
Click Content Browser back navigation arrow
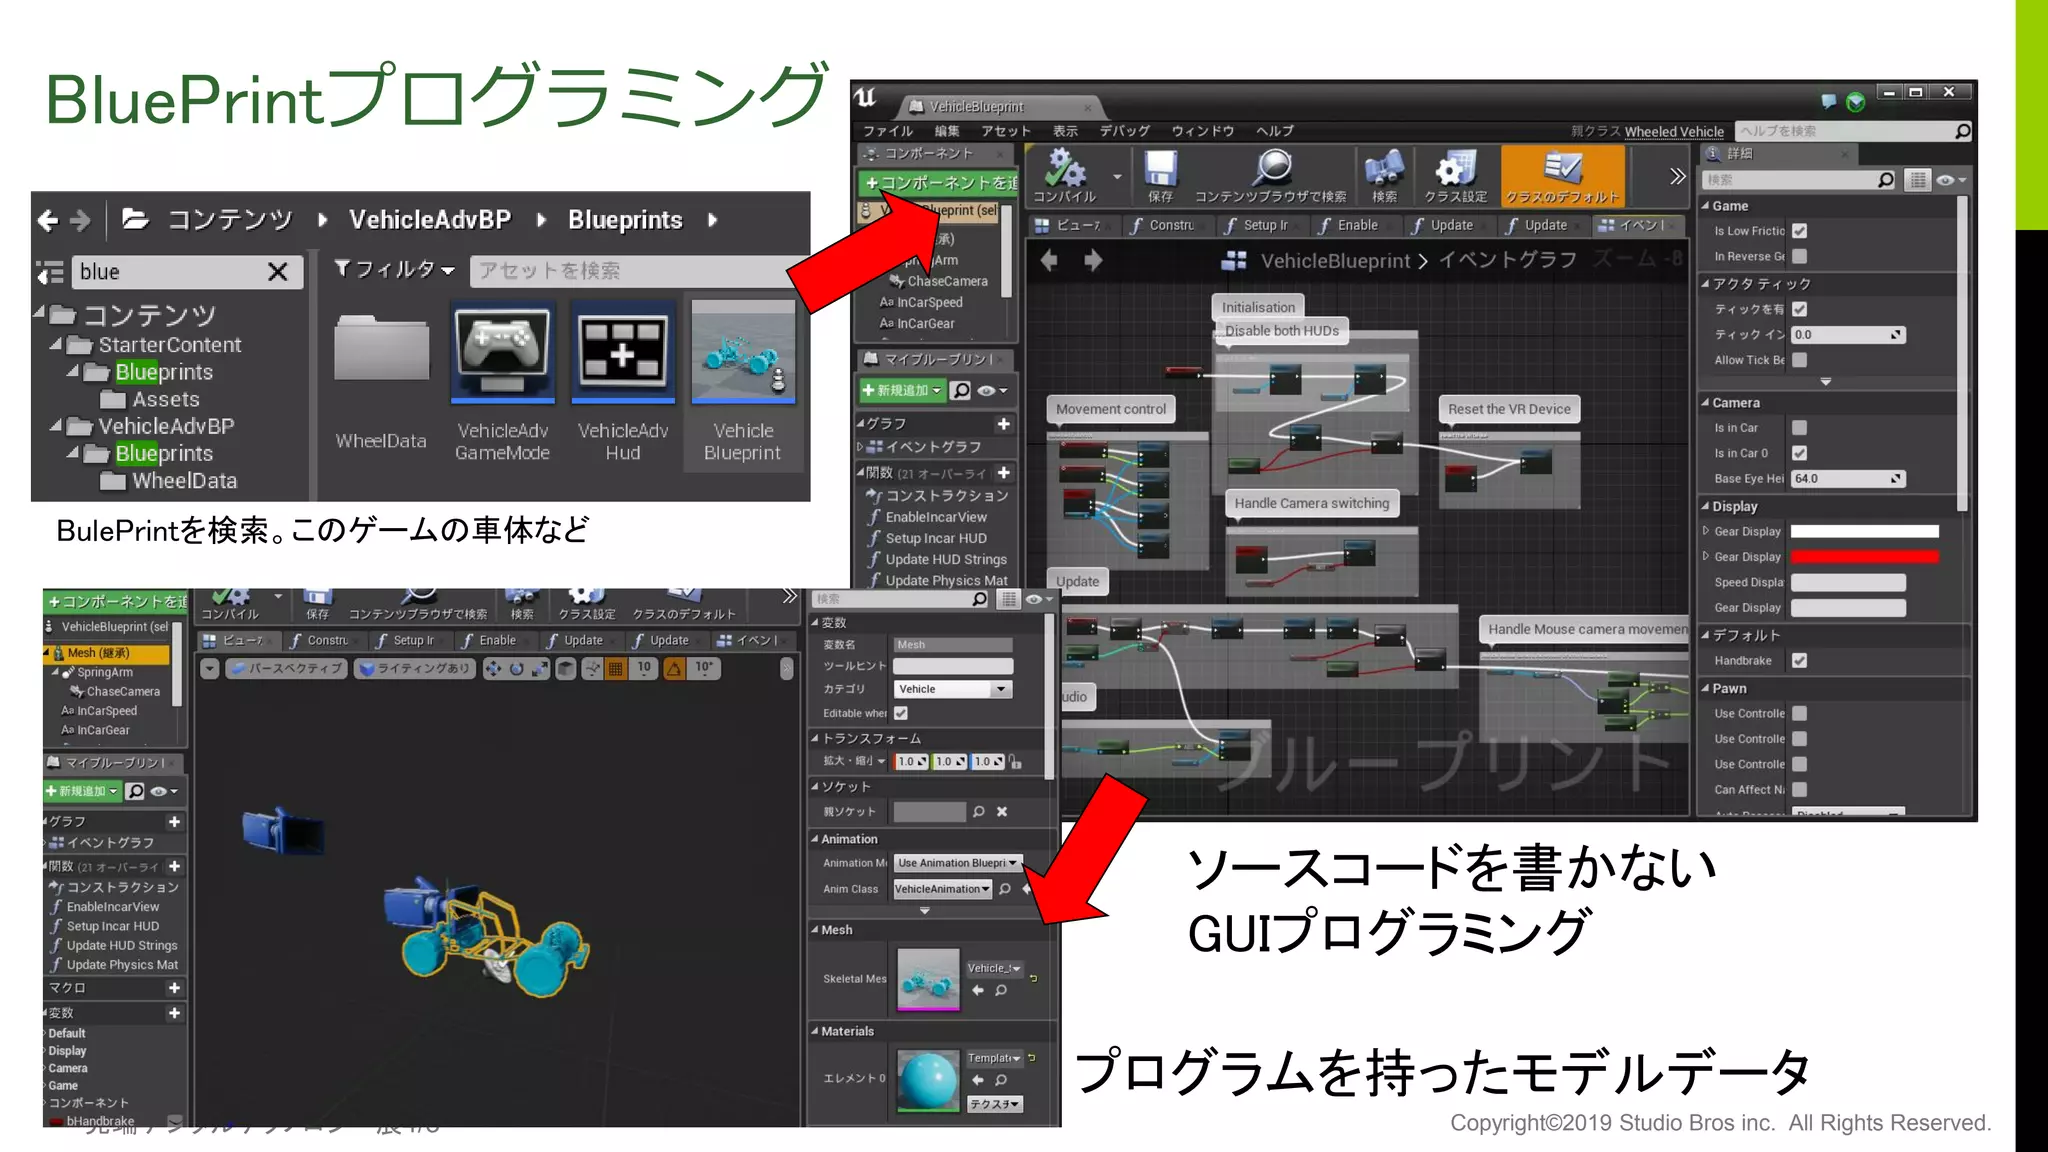48,220
